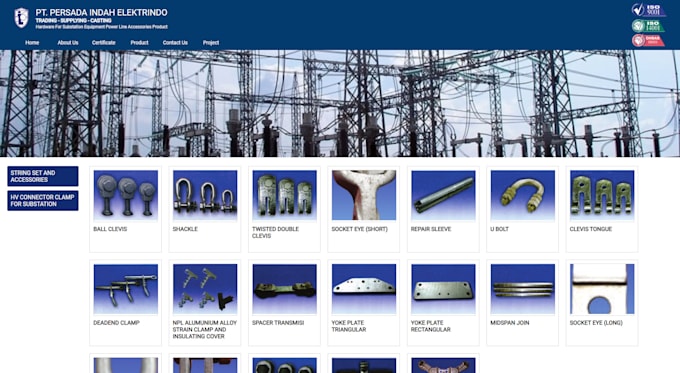The width and height of the screenshot is (680, 373).
Task: Click the red OHSAS certification badge
Action: 648,40
